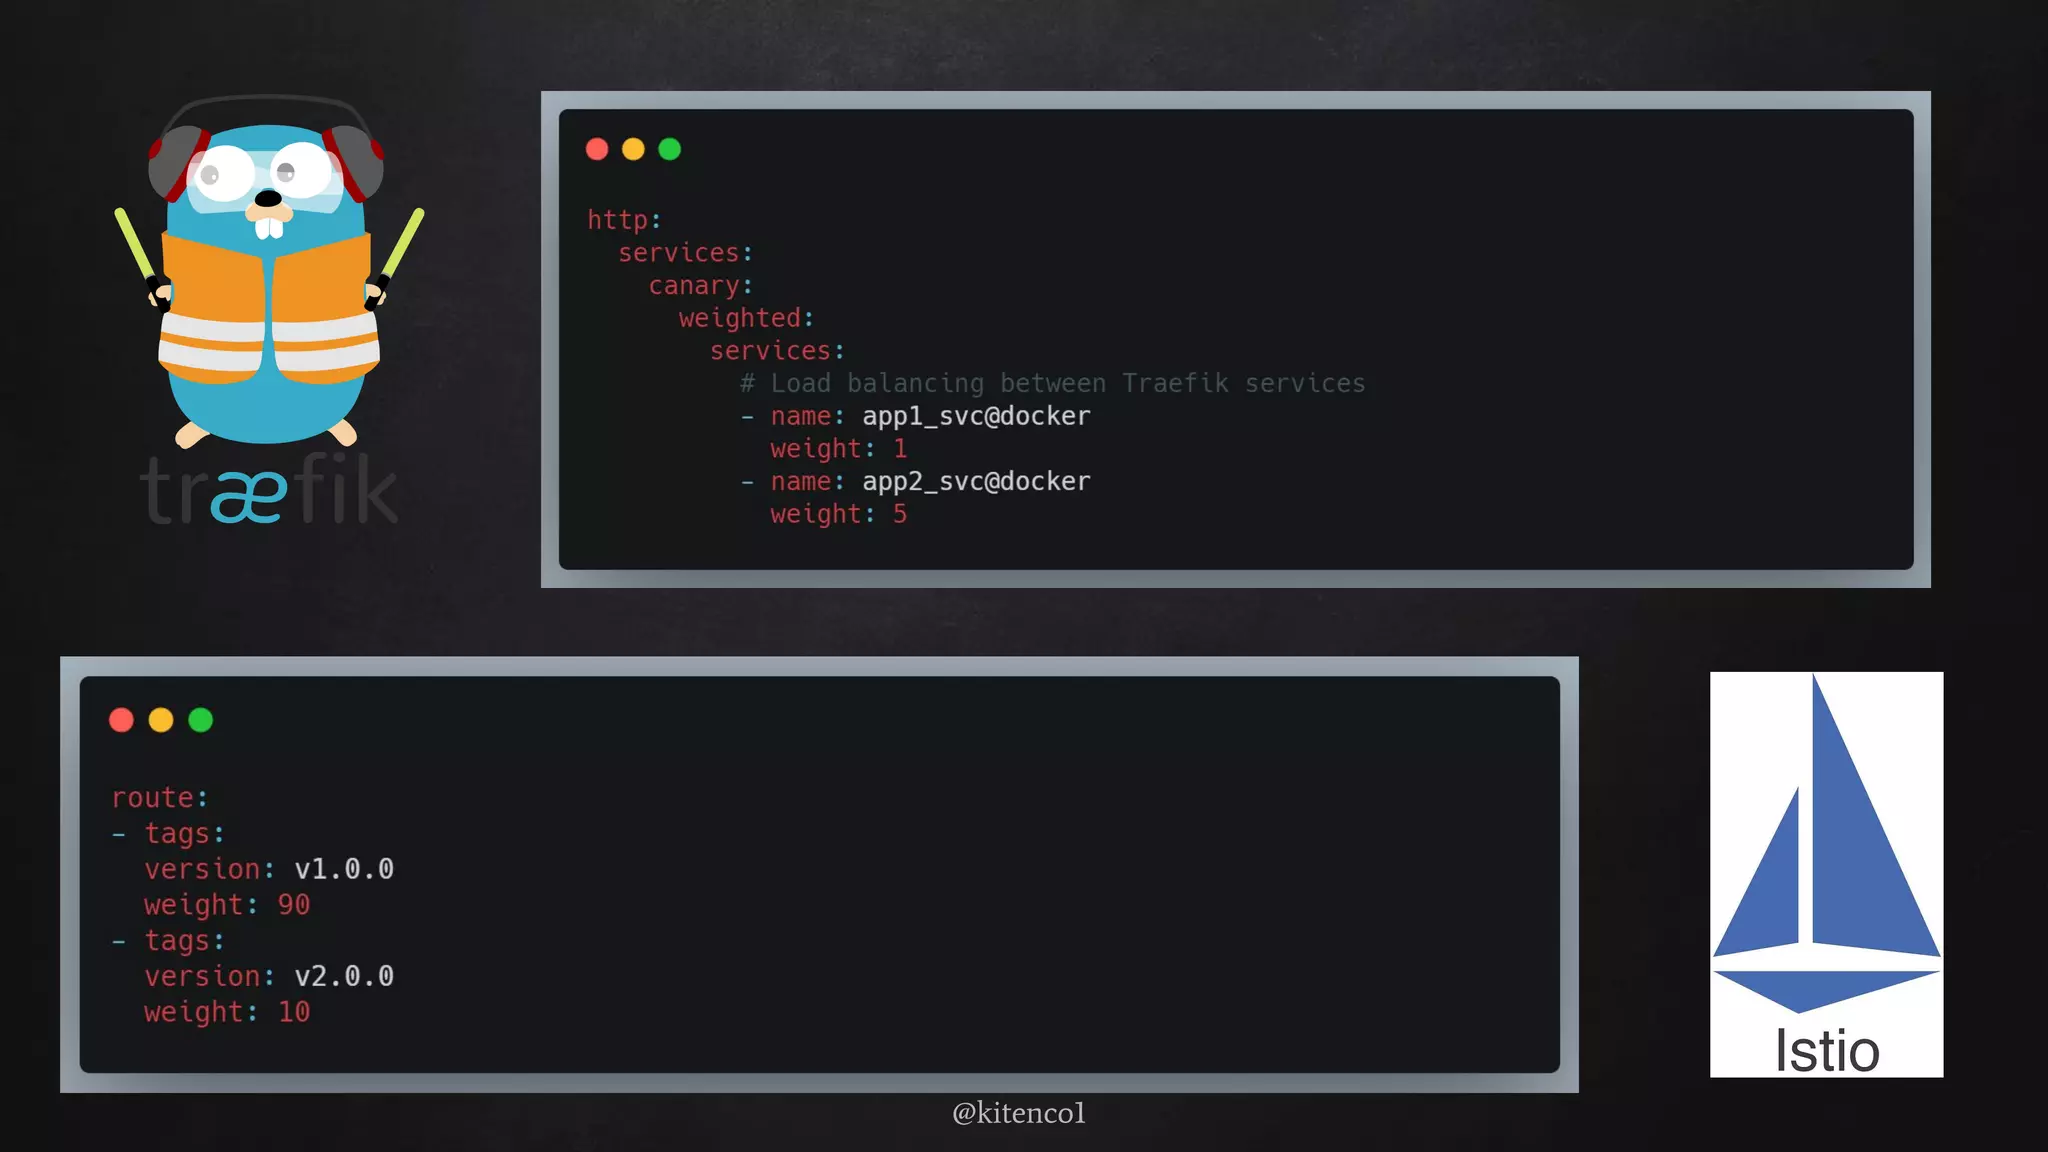This screenshot has width=2048, height=1152.
Task: Click the weight 10 value
Action: point(294,1012)
